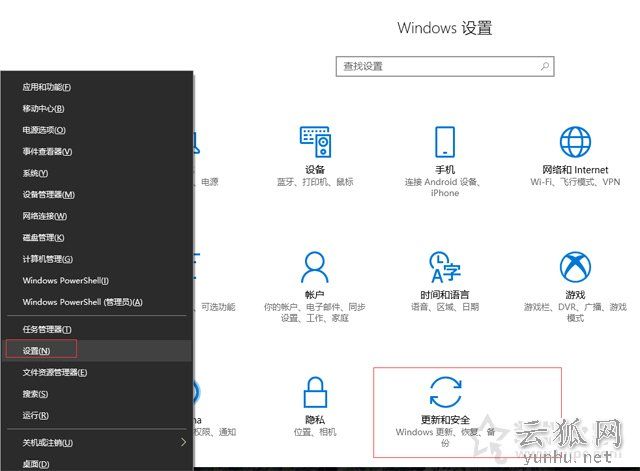Click the 时间和语言 title text

[445, 294]
